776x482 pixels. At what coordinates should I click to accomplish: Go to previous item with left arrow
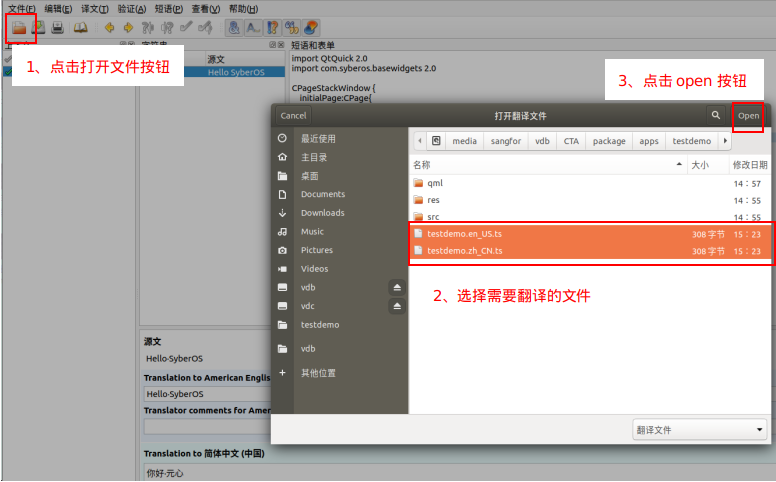109,27
